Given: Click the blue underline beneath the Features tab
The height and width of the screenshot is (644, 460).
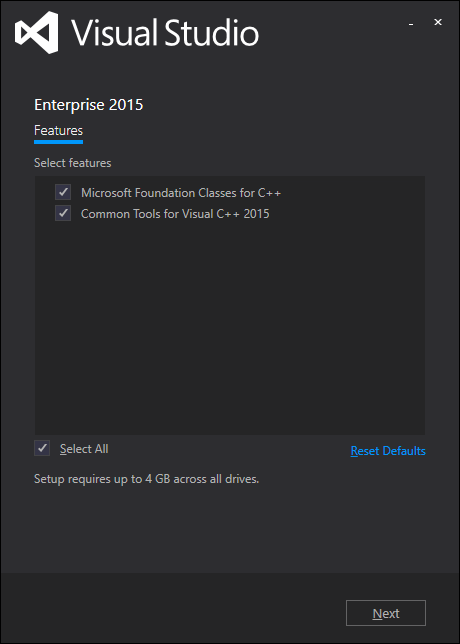Looking at the screenshot, I should 58,142.
